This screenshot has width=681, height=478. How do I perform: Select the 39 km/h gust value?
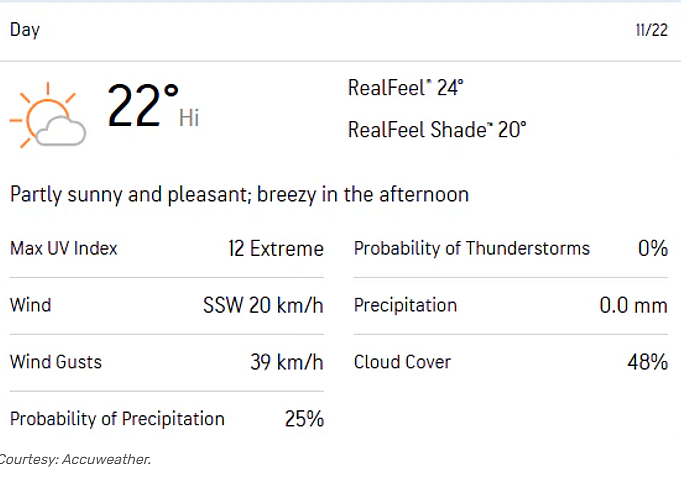[x=287, y=362]
